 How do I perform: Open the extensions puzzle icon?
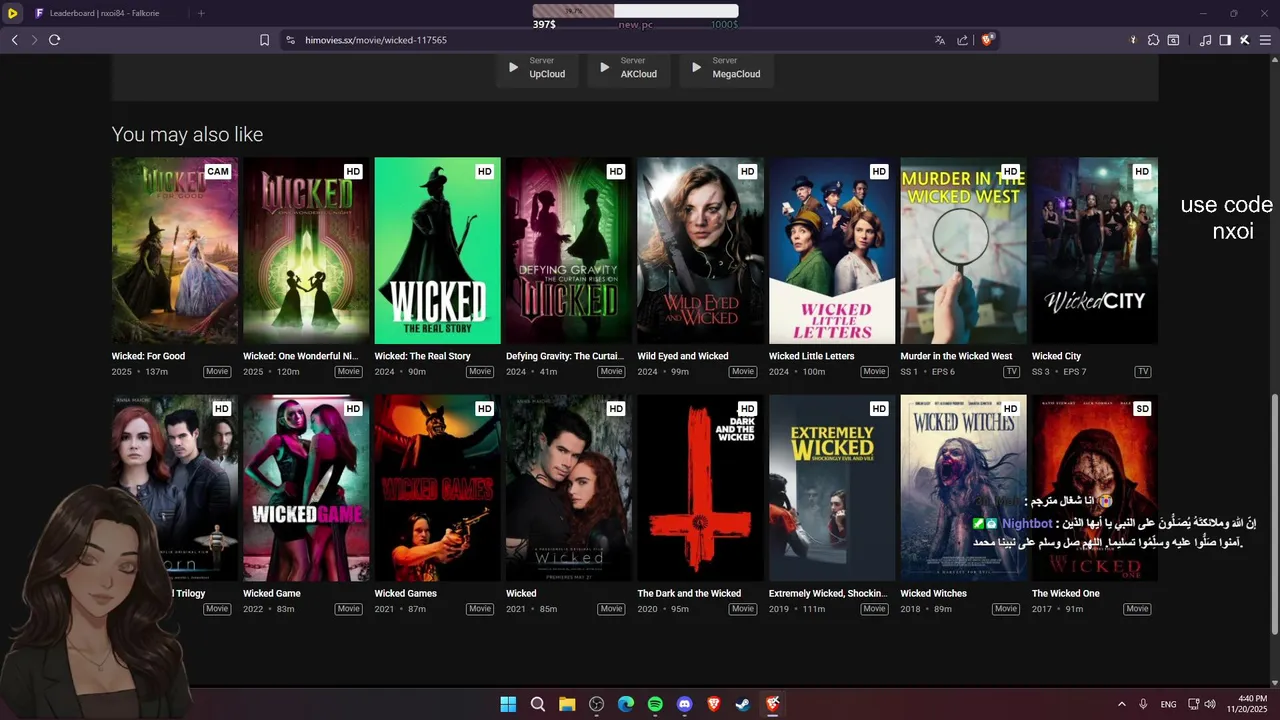pyautogui.click(x=1153, y=40)
